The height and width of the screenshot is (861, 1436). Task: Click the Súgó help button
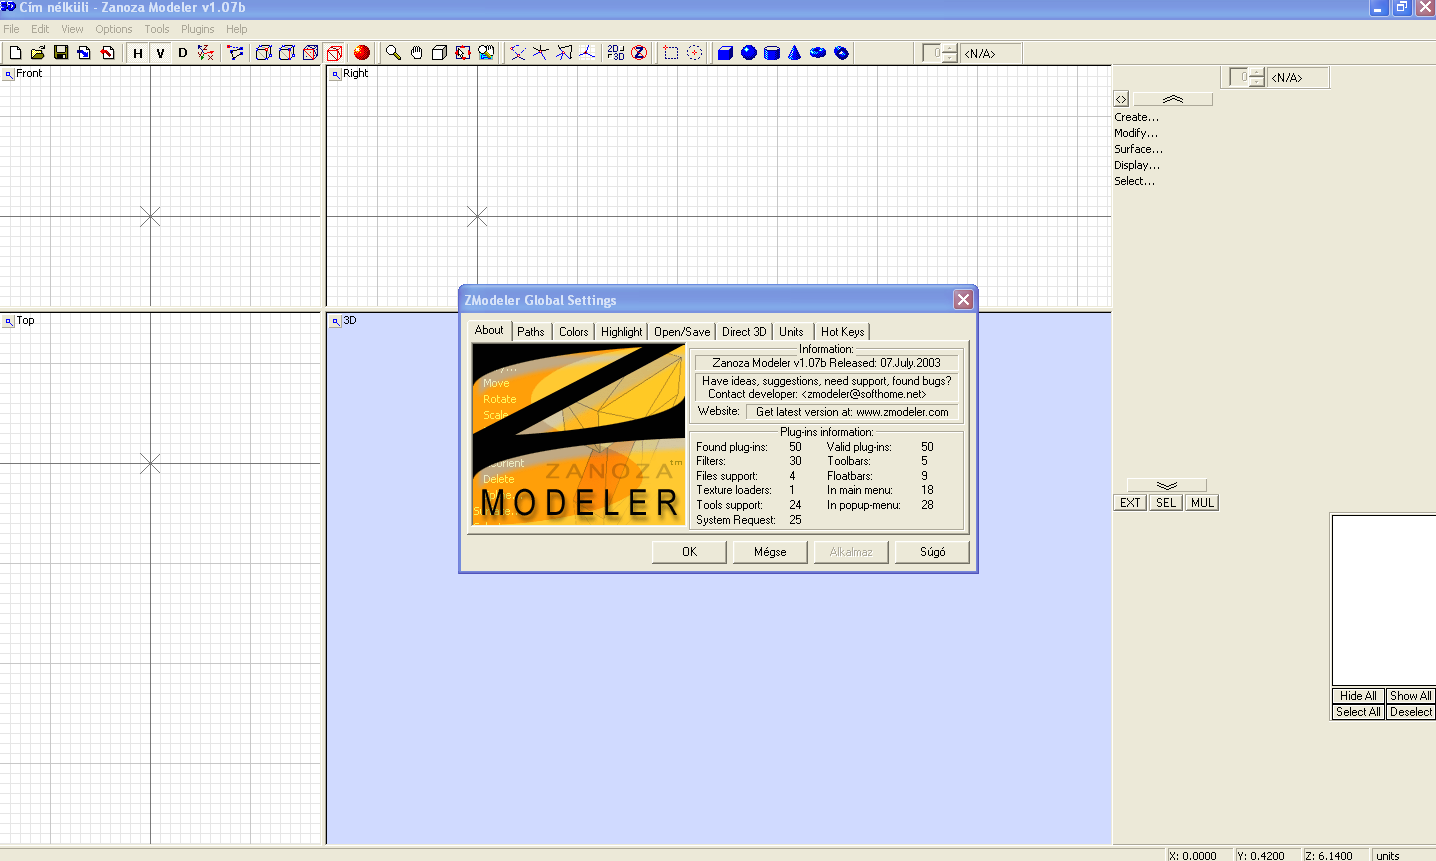(932, 552)
